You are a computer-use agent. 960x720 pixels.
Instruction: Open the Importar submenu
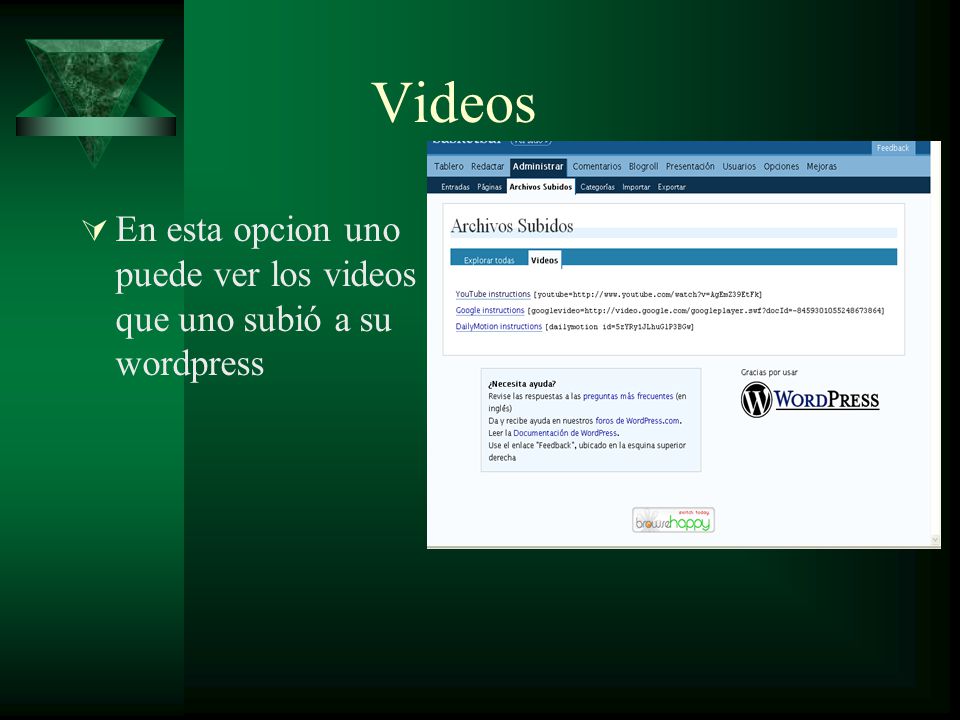[636, 187]
